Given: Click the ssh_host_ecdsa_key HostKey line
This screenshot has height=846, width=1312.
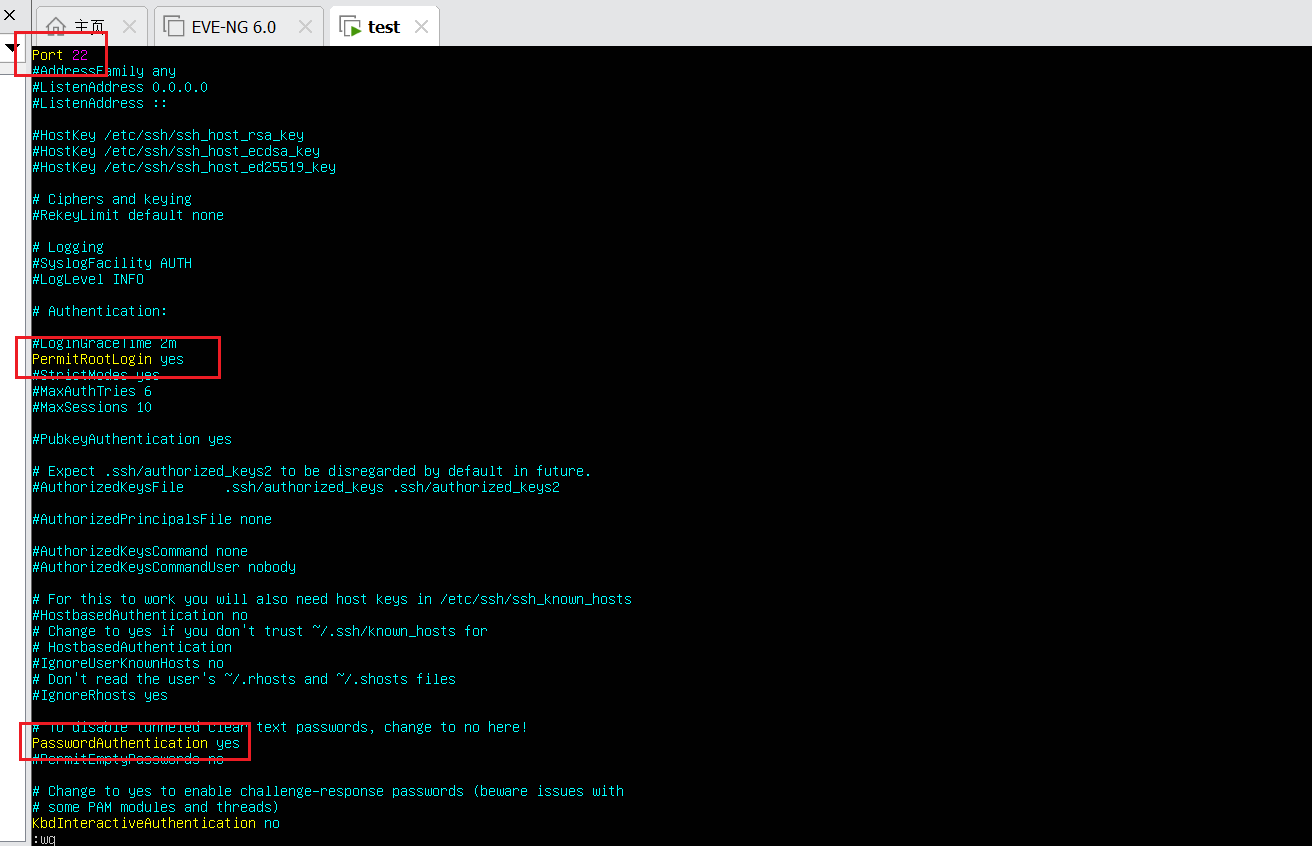Looking at the screenshot, I should (176, 151).
